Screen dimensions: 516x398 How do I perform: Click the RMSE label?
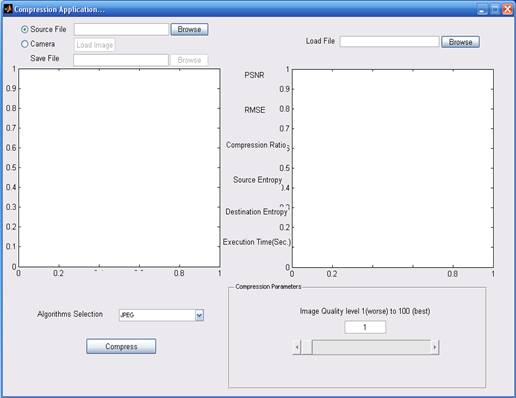pos(255,110)
